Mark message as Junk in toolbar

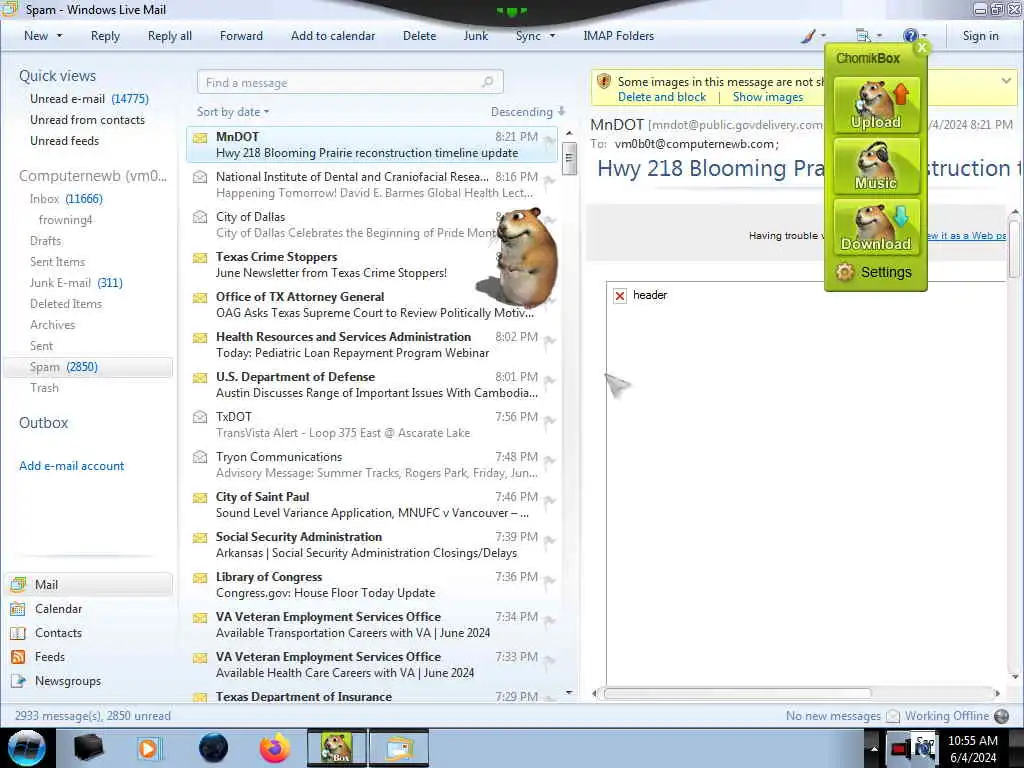coord(475,36)
